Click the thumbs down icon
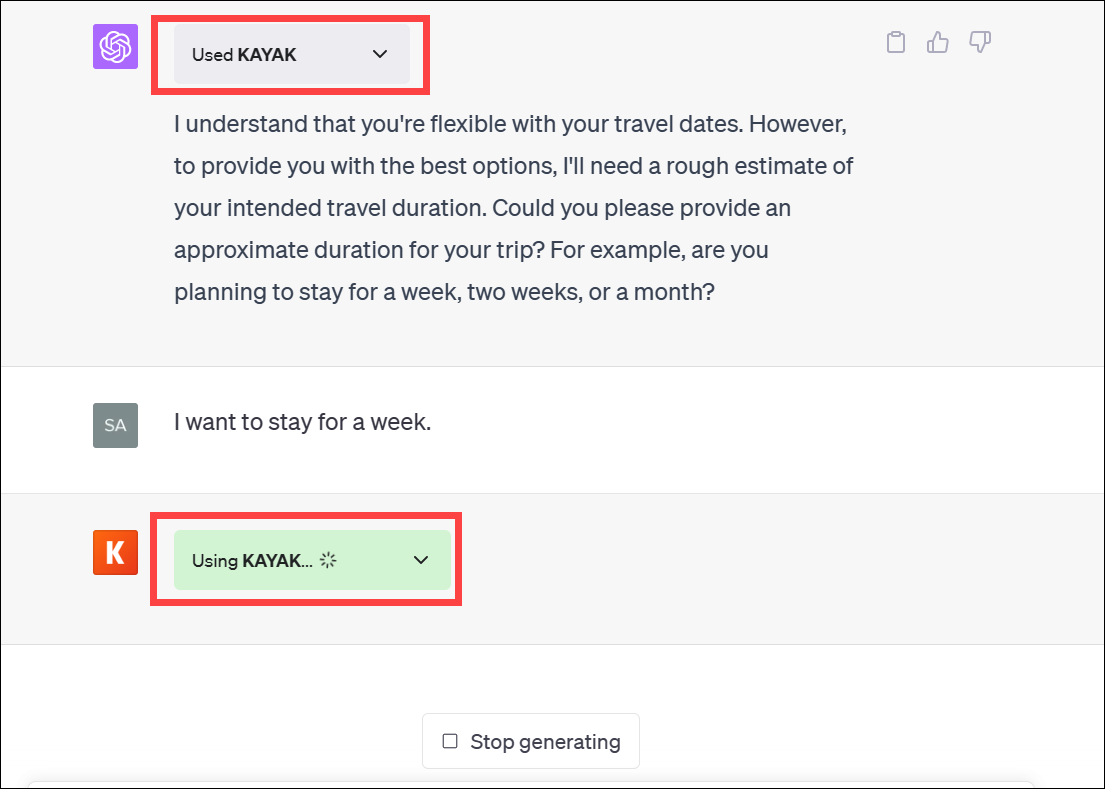 [980, 42]
